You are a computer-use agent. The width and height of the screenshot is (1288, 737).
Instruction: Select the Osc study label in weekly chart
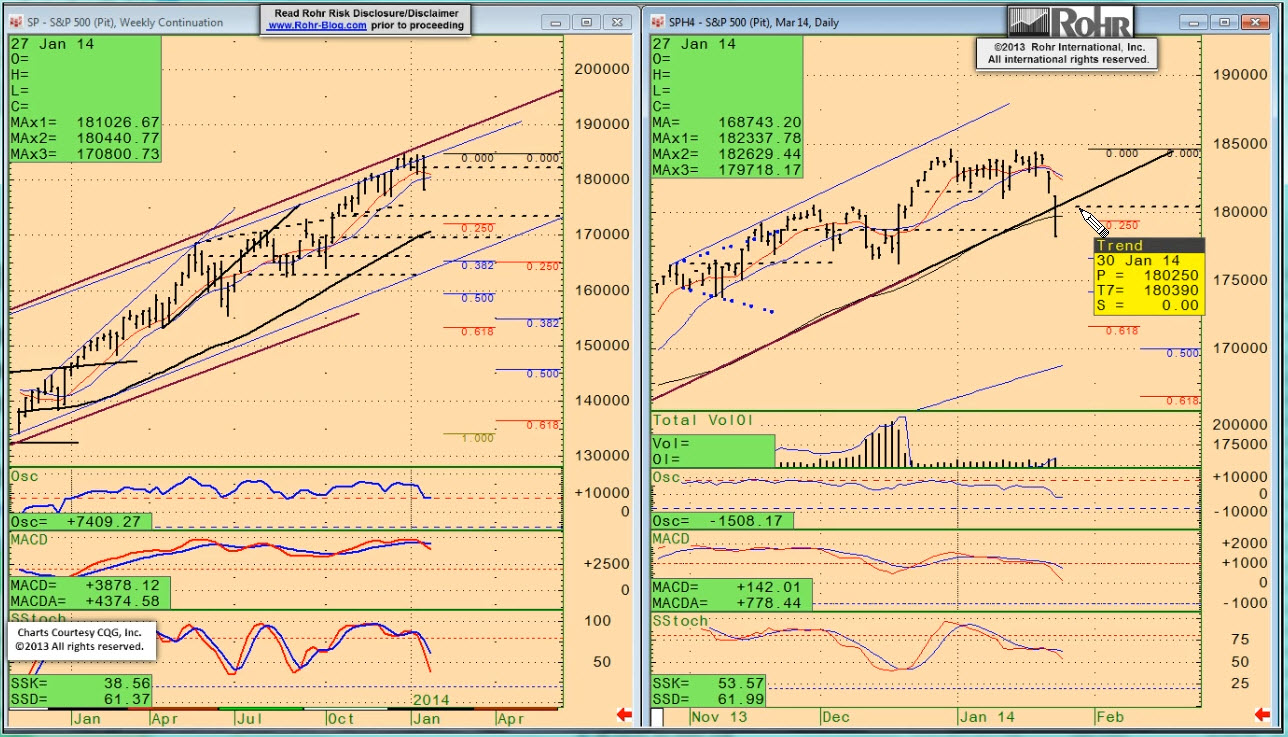point(24,477)
